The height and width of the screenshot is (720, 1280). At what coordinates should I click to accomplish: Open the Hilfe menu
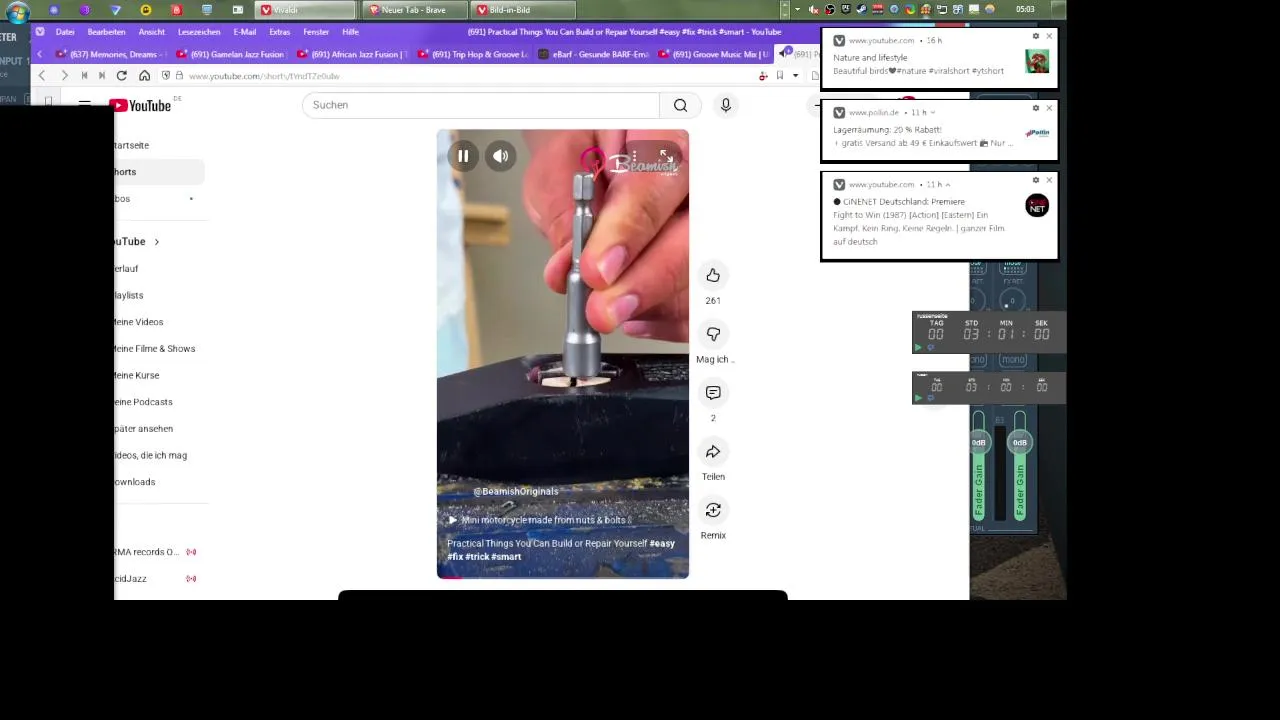(350, 32)
